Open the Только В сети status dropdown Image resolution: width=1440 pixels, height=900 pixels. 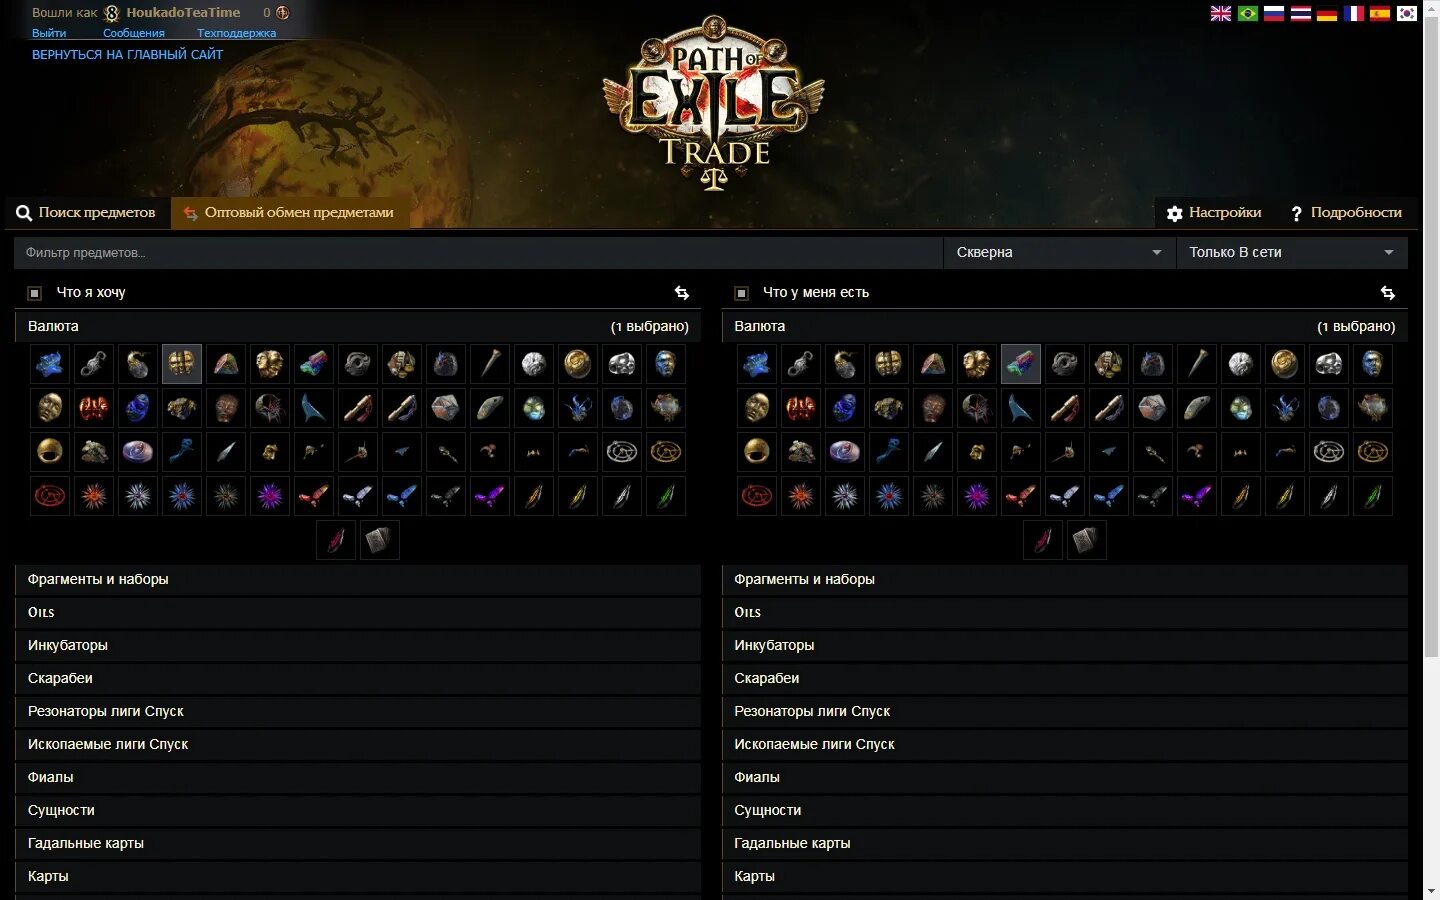pos(1292,253)
